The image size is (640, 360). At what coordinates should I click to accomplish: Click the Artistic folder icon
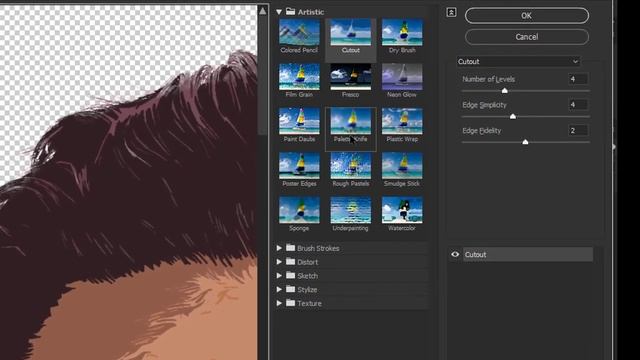tap(291, 11)
